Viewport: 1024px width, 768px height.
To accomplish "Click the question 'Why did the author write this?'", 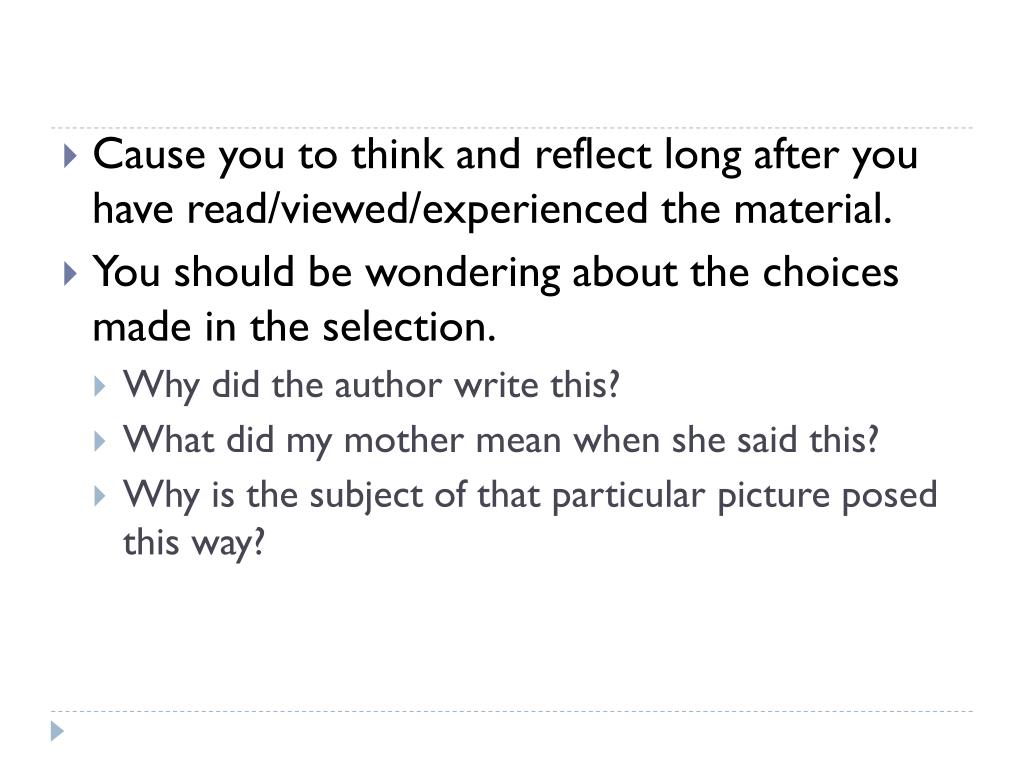I will pos(372,385).
